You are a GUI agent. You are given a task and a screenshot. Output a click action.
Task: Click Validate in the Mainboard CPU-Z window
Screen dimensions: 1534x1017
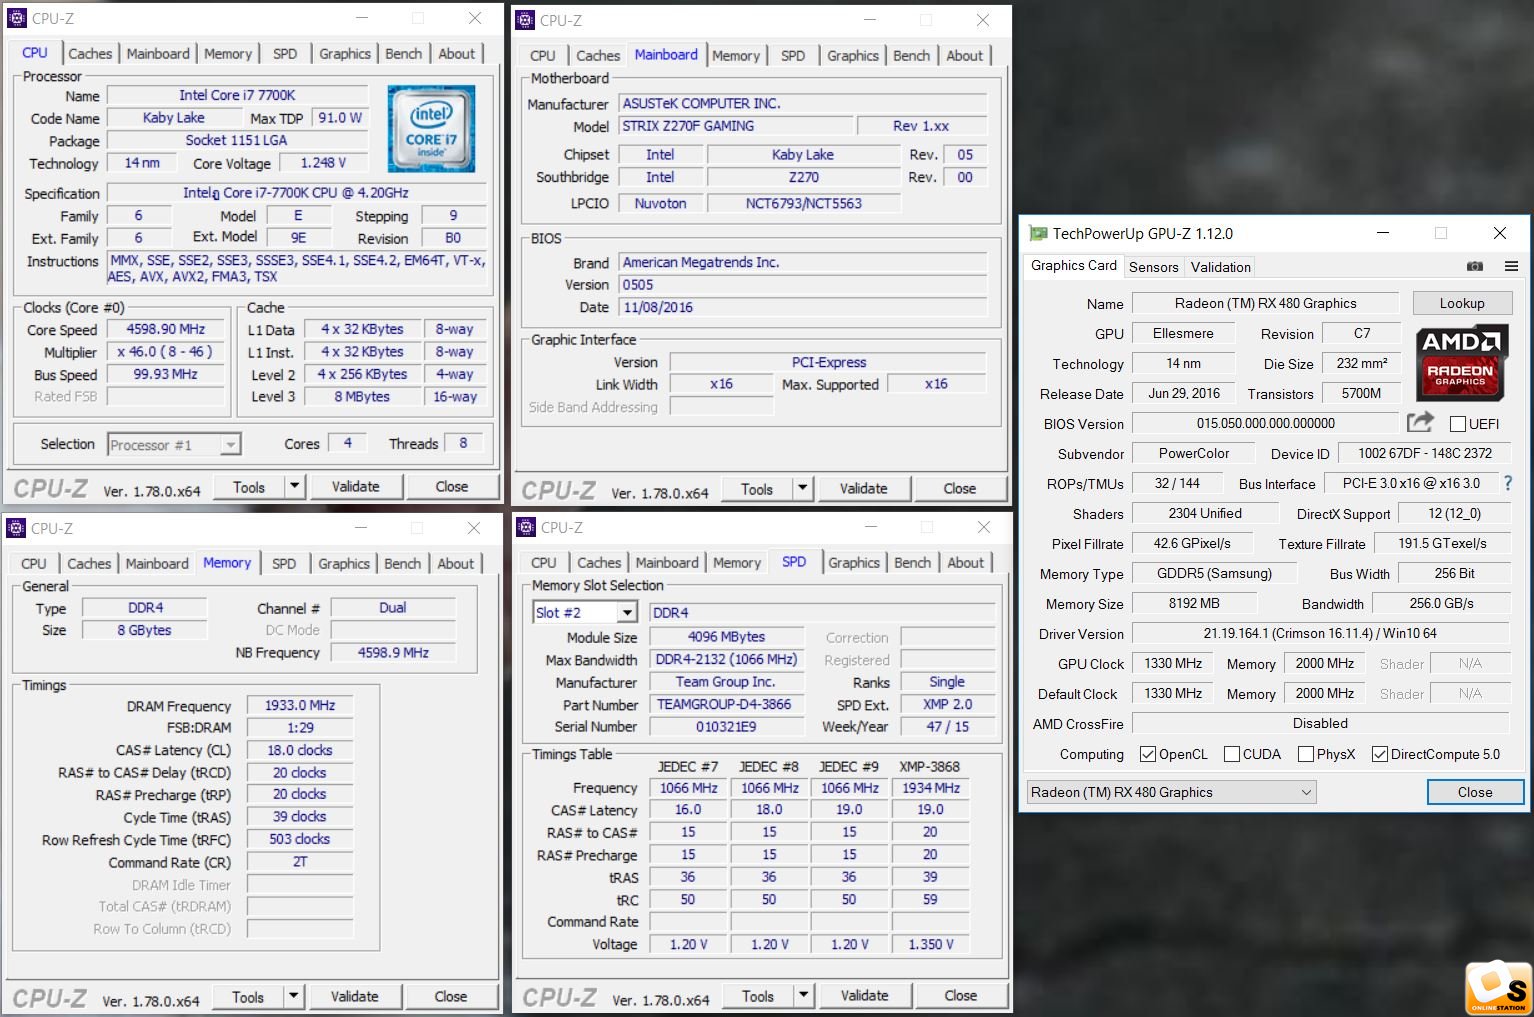[x=864, y=489]
